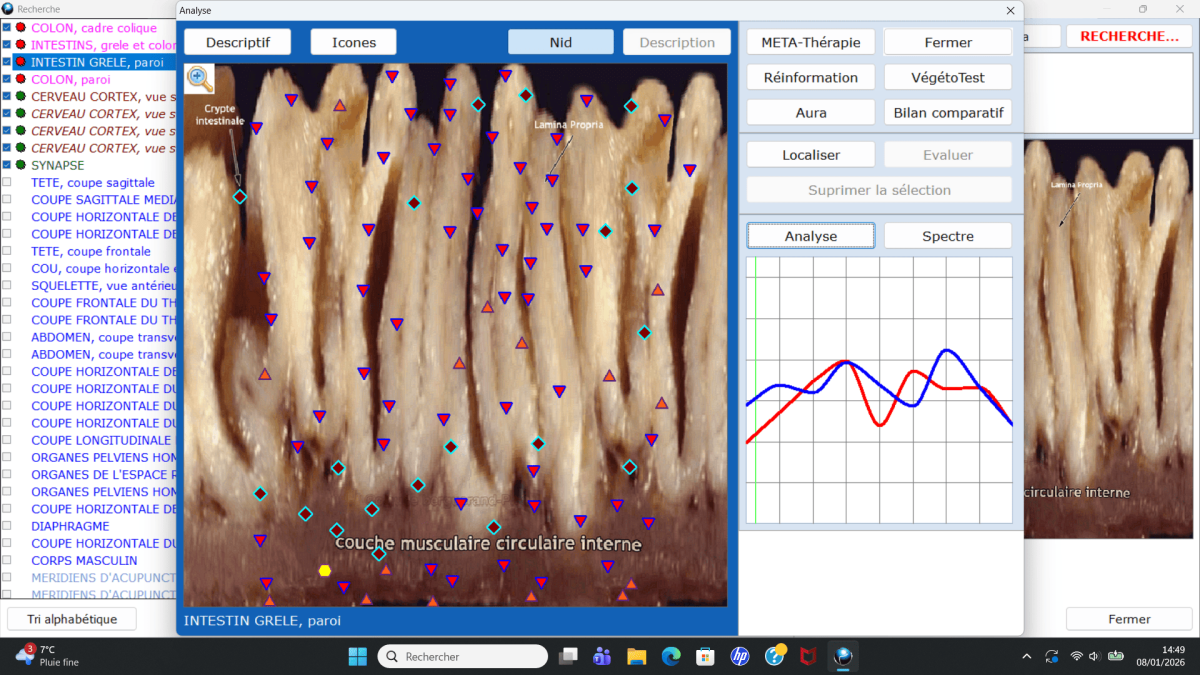
Task: Click the Localiser button
Action: [x=810, y=155]
